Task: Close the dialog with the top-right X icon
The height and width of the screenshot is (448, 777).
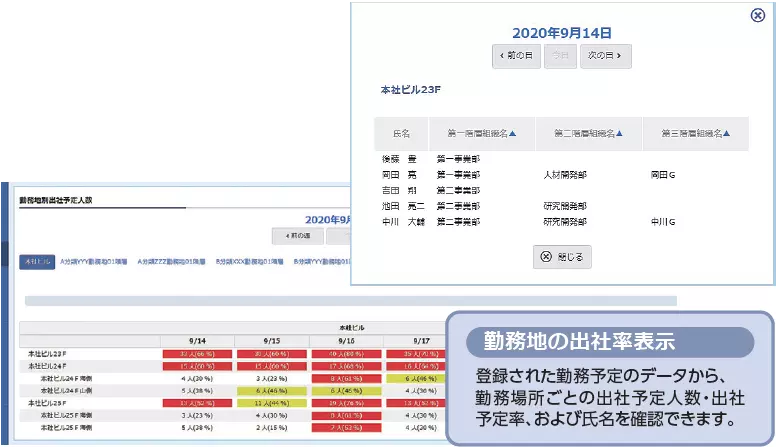Action: [x=757, y=15]
